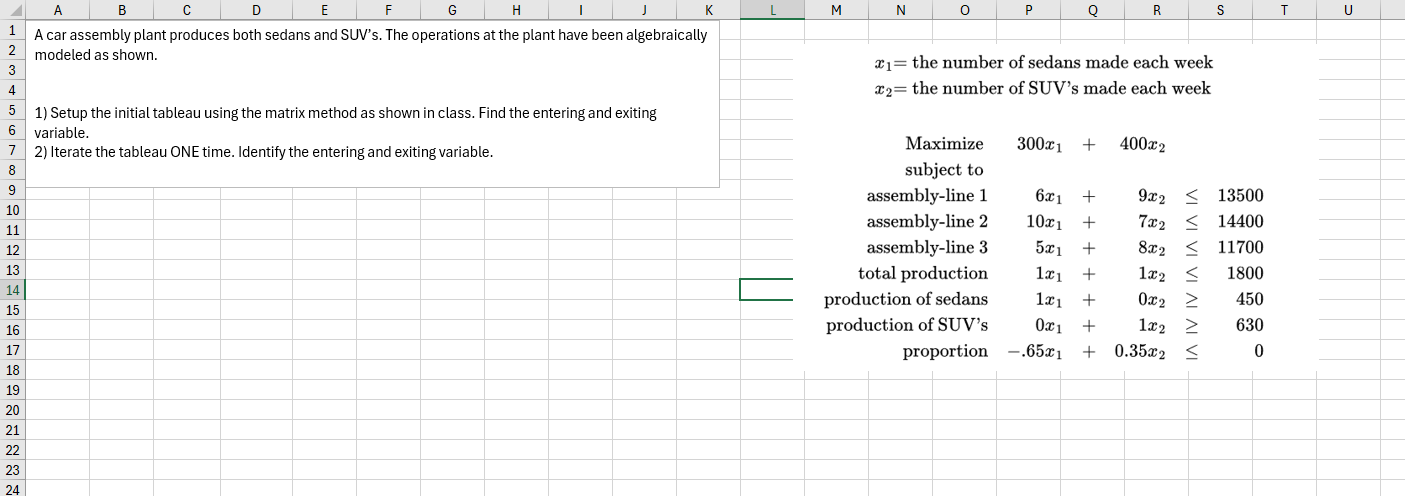1405x496 pixels.
Task: Select highlighted column L header
Action: (772, 9)
